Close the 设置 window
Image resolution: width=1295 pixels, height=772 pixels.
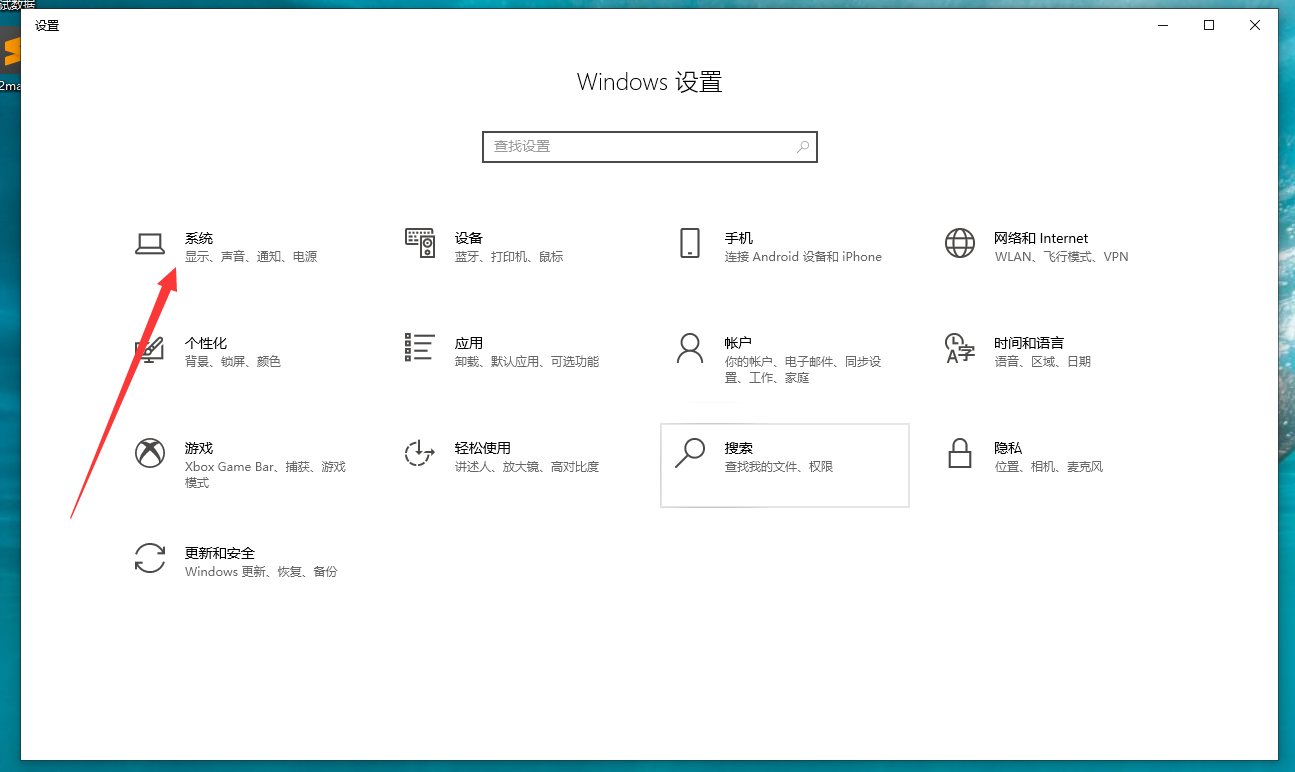click(1255, 26)
